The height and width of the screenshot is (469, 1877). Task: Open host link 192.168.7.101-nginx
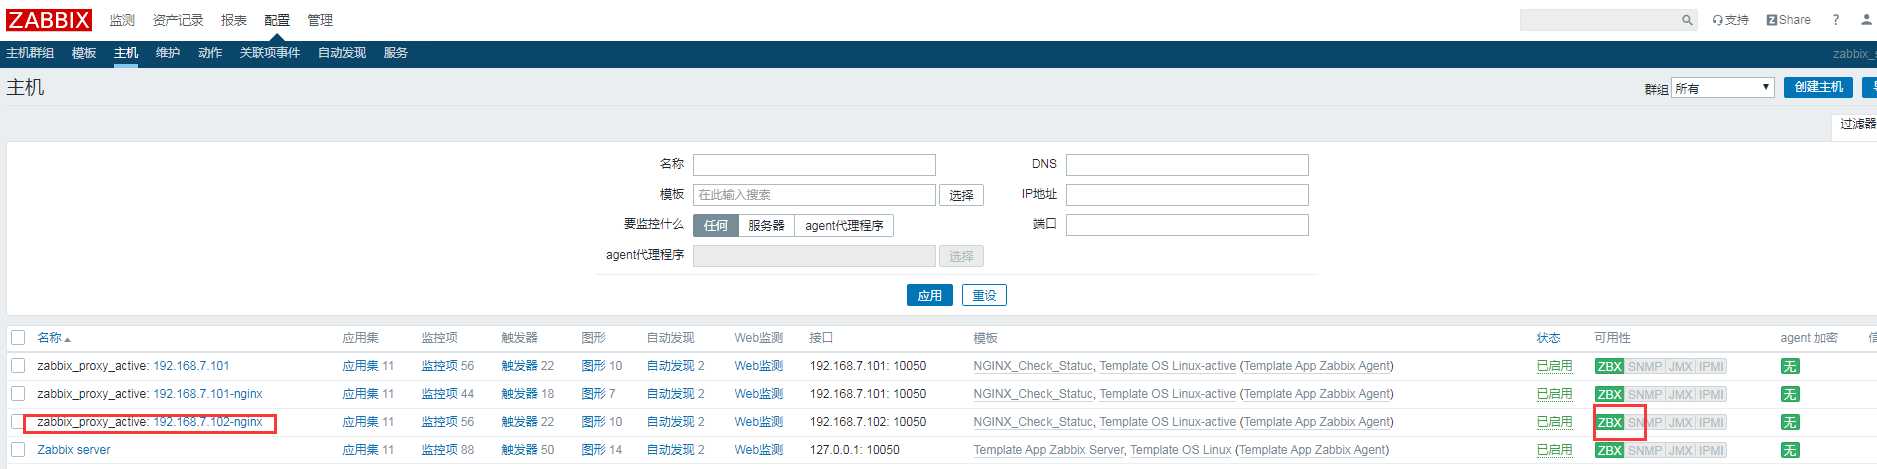pos(208,394)
